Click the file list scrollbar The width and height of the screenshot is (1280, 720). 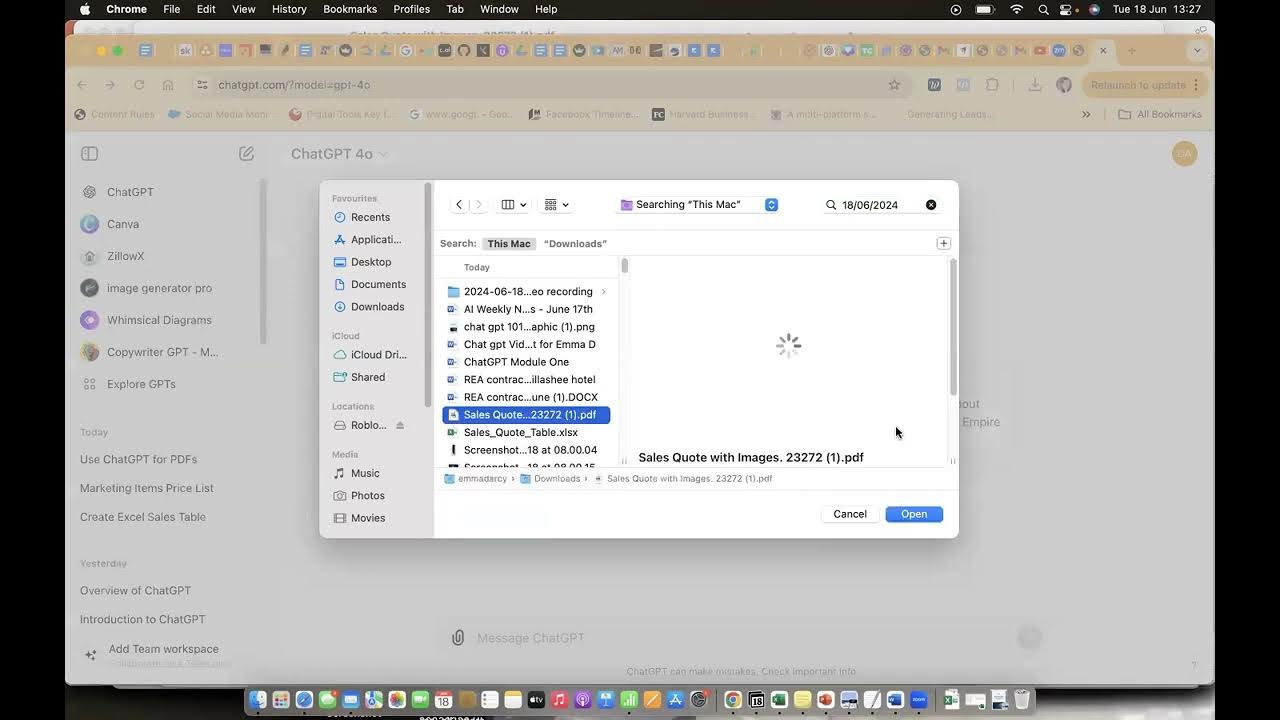click(625, 266)
